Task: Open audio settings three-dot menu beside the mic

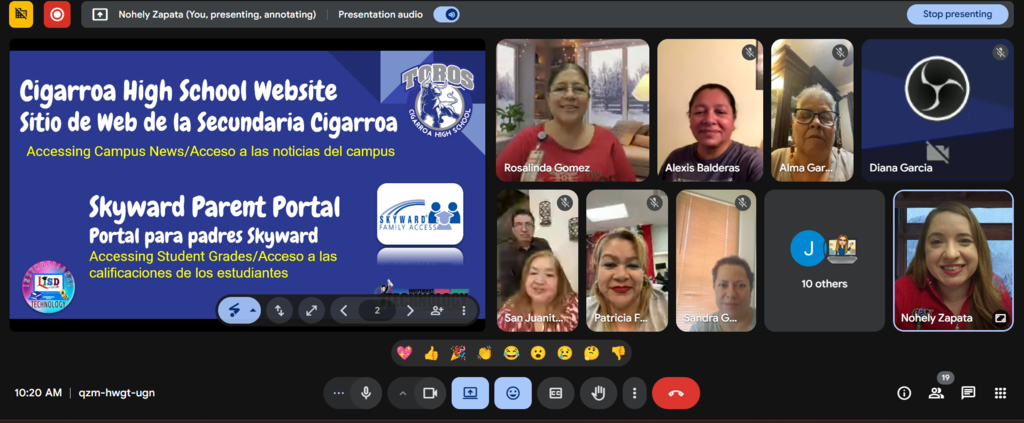Action: (339, 393)
